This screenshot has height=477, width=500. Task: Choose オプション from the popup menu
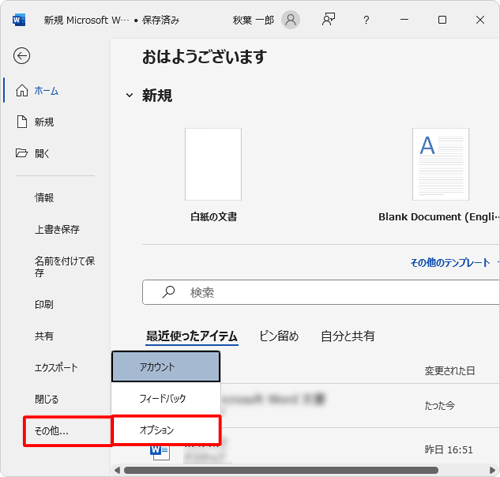[x=166, y=430]
